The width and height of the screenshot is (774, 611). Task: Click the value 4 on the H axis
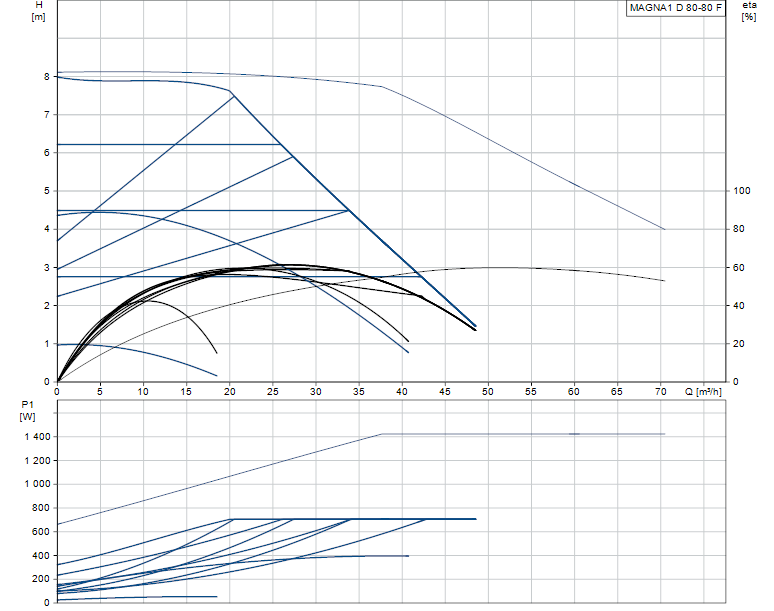click(x=47, y=229)
